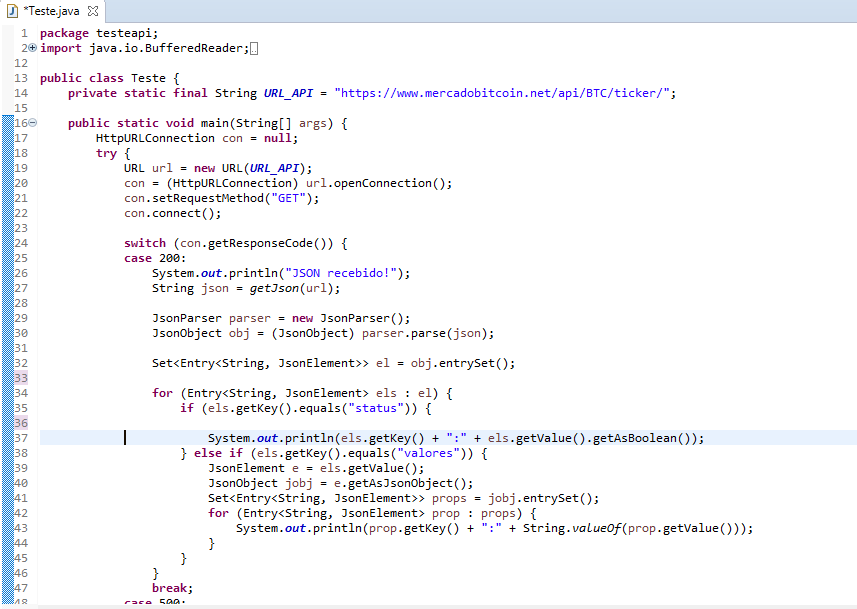This screenshot has width=857, height=609.
Task: Click 'JsonElement e = els.getValue();' line
Action: tap(316, 469)
